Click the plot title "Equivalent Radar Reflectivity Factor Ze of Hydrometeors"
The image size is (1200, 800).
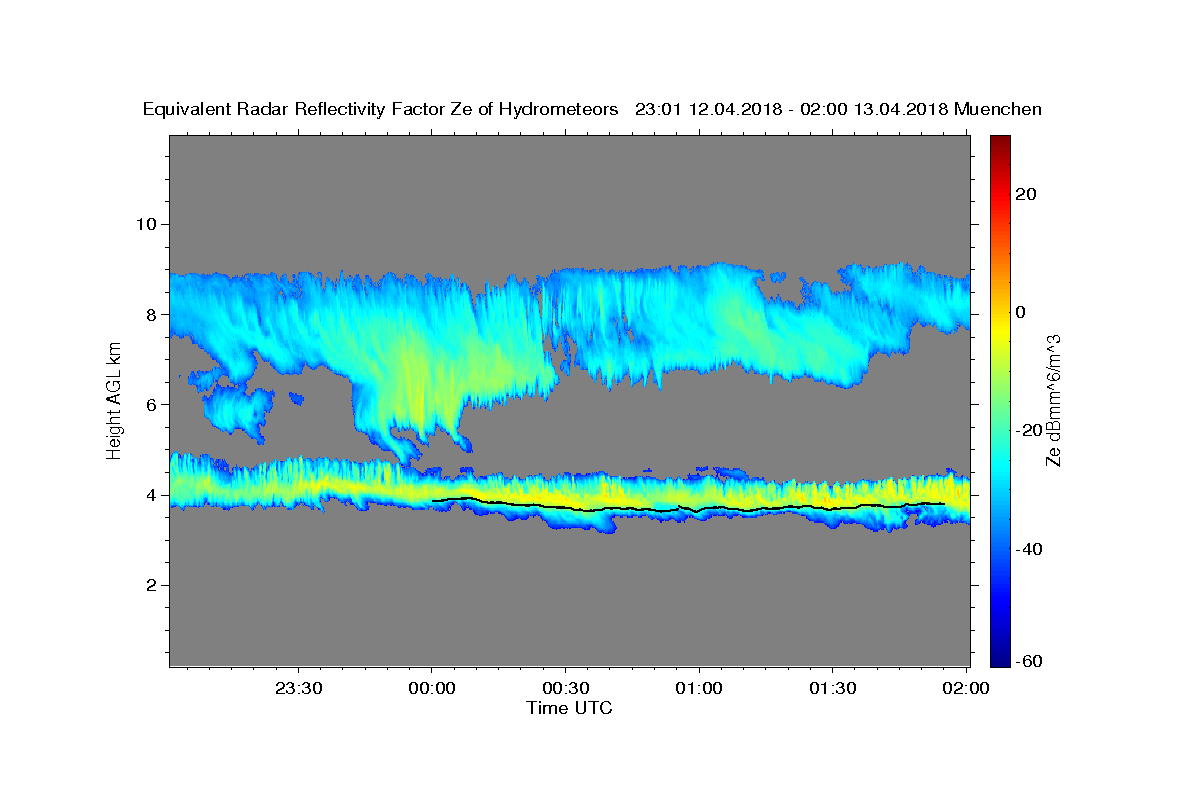pos(381,110)
